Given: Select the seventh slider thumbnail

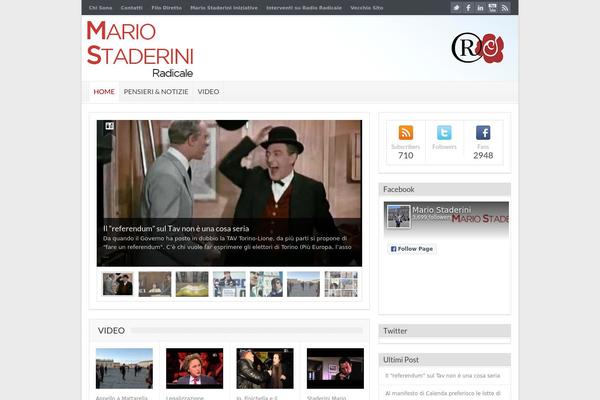Looking at the screenshot, I should [x=341, y=284].
